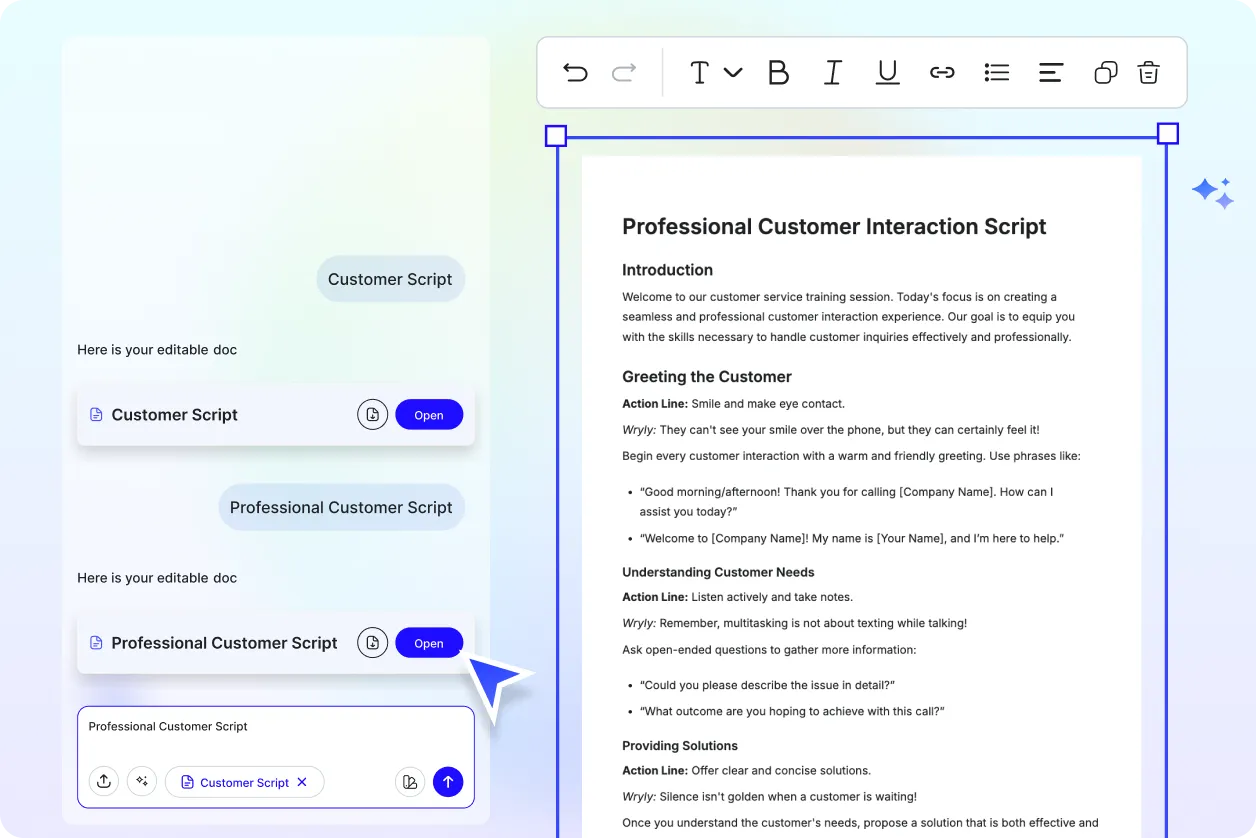1256x838 pixels.
Task: Toggle italic formatting
Action: point(833,72)
